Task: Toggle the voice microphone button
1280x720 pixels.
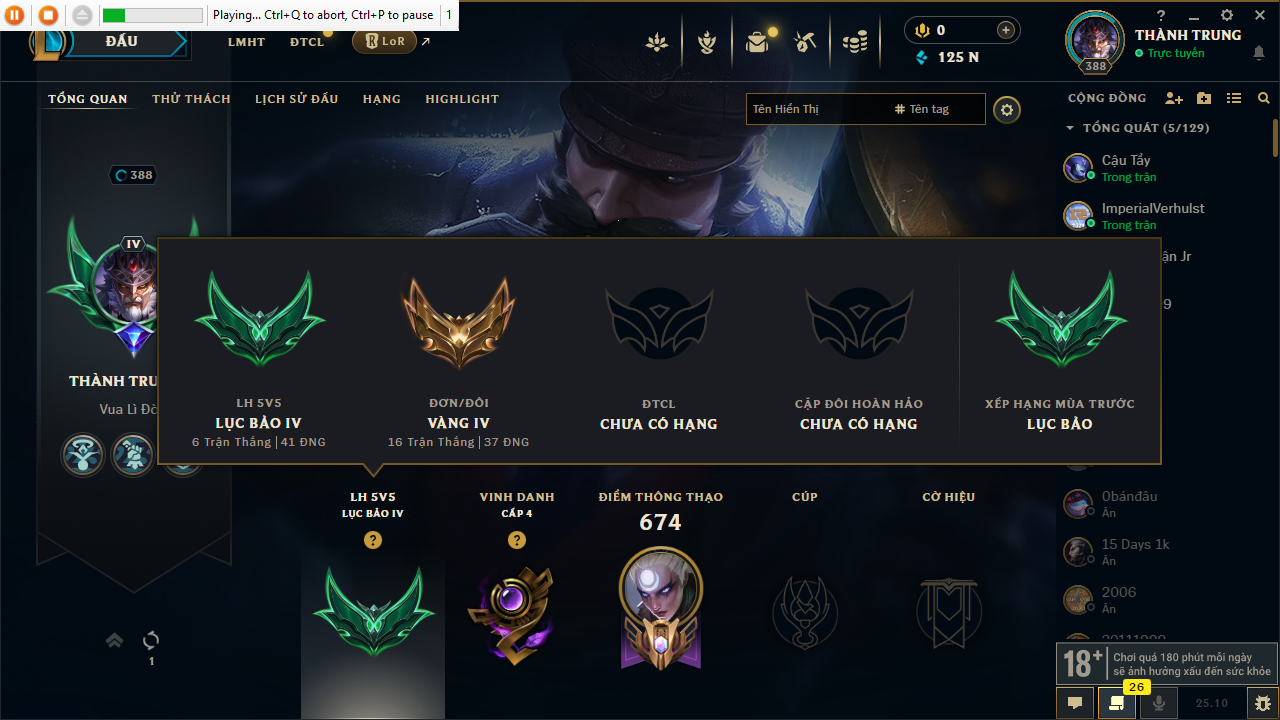Action: point(1159,703)
